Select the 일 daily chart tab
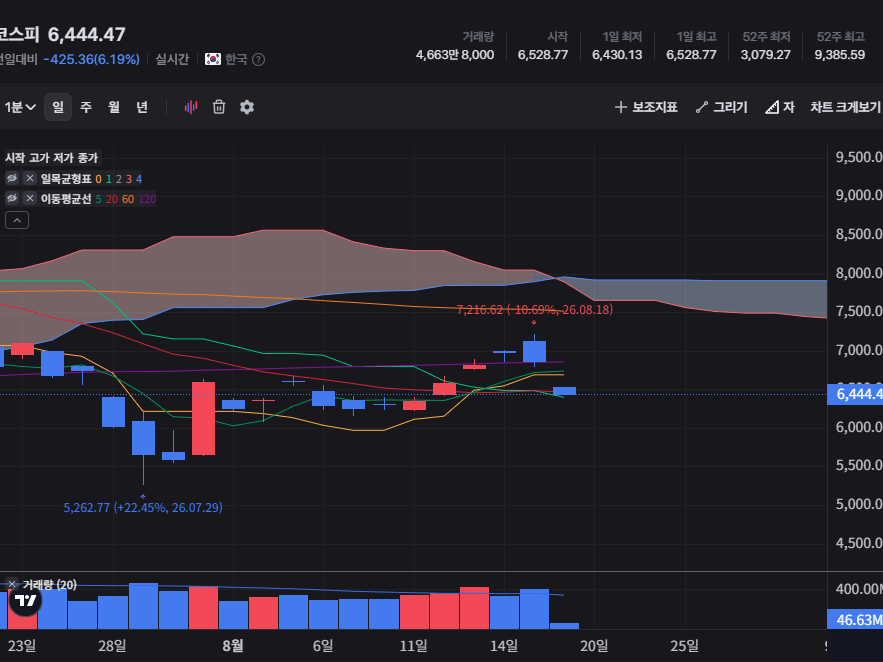 [58, 107]
